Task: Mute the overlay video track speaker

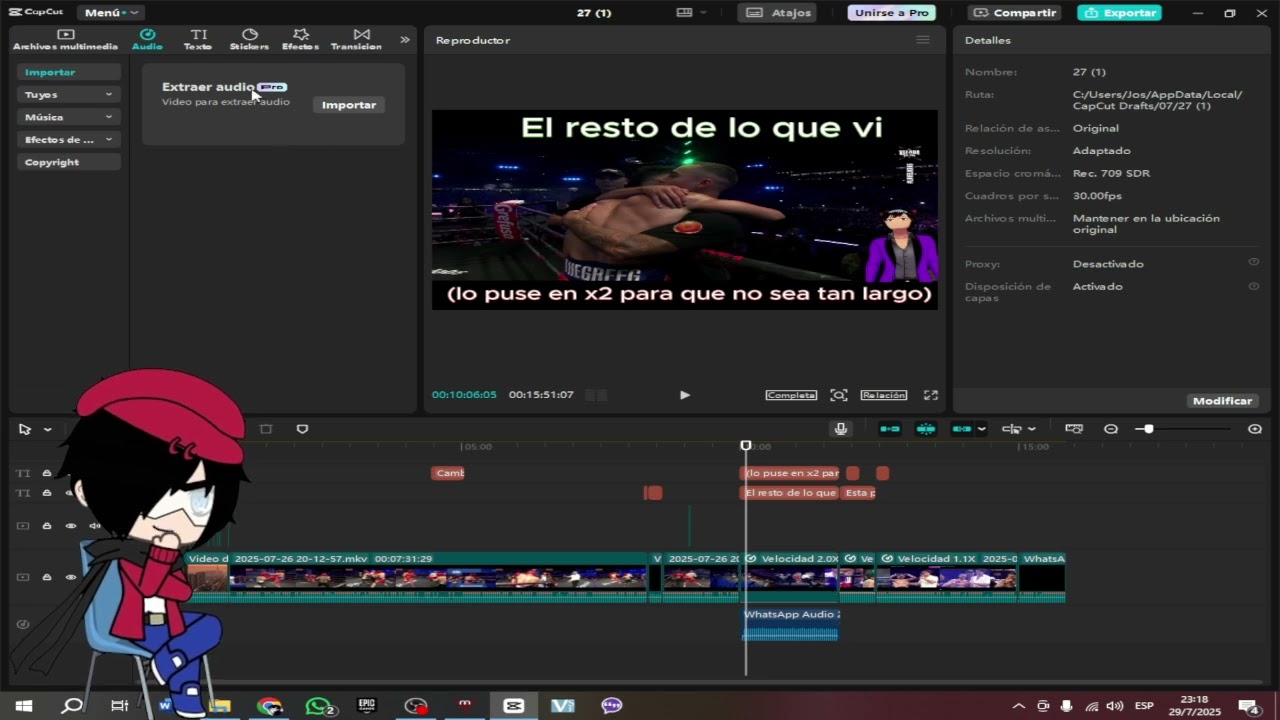Action: pos(95,526)
